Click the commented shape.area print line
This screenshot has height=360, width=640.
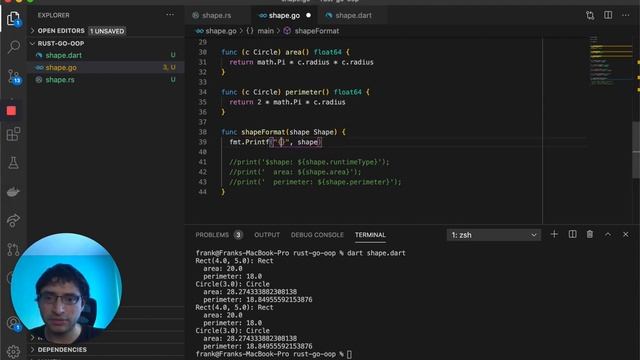[x=295, y=172]
